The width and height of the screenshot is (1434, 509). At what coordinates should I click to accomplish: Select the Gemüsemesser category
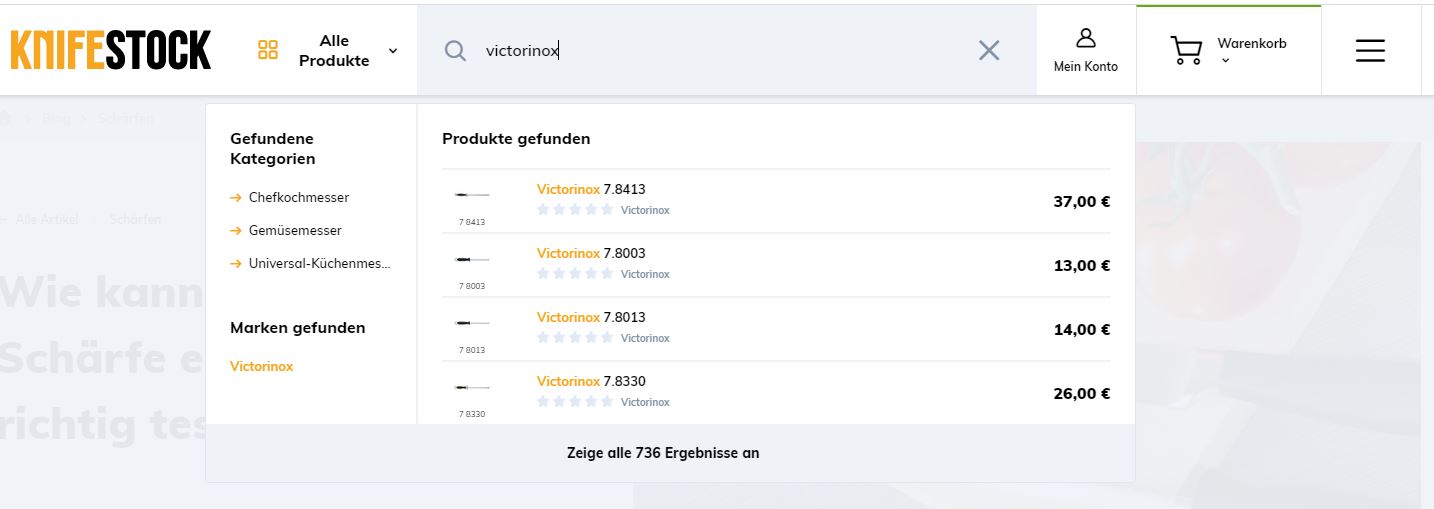[295, 231]
